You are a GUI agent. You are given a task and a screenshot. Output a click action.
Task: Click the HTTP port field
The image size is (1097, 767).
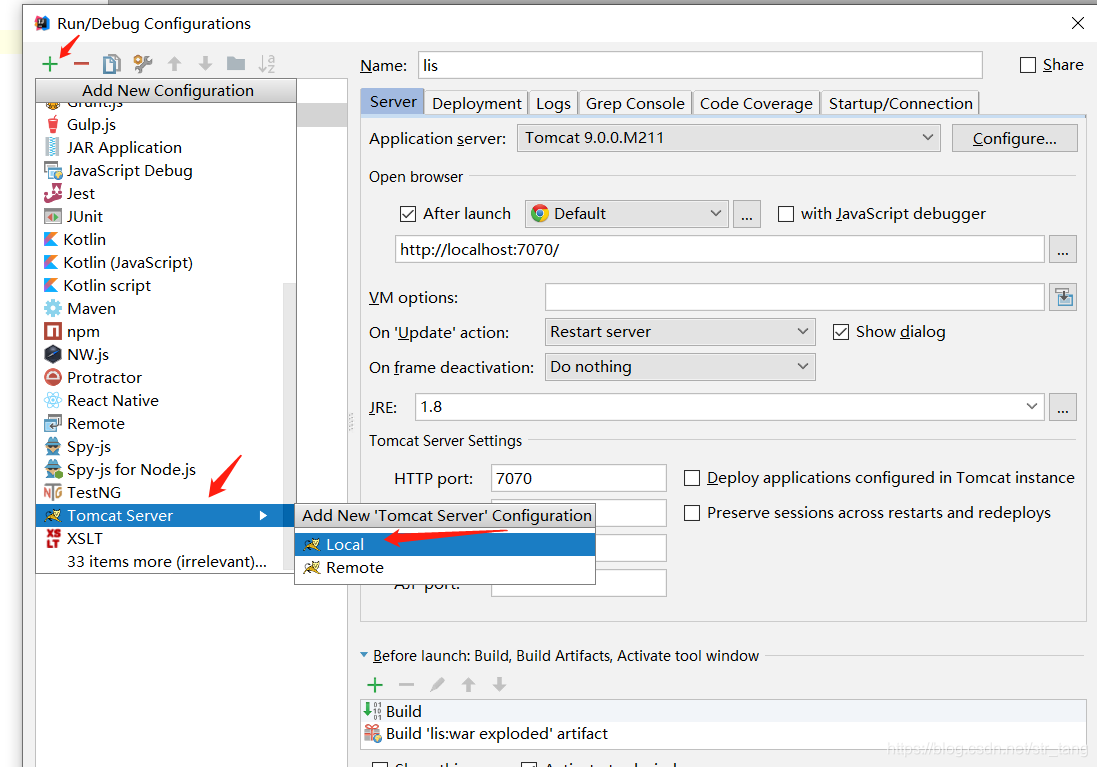[x=579, y=478]
